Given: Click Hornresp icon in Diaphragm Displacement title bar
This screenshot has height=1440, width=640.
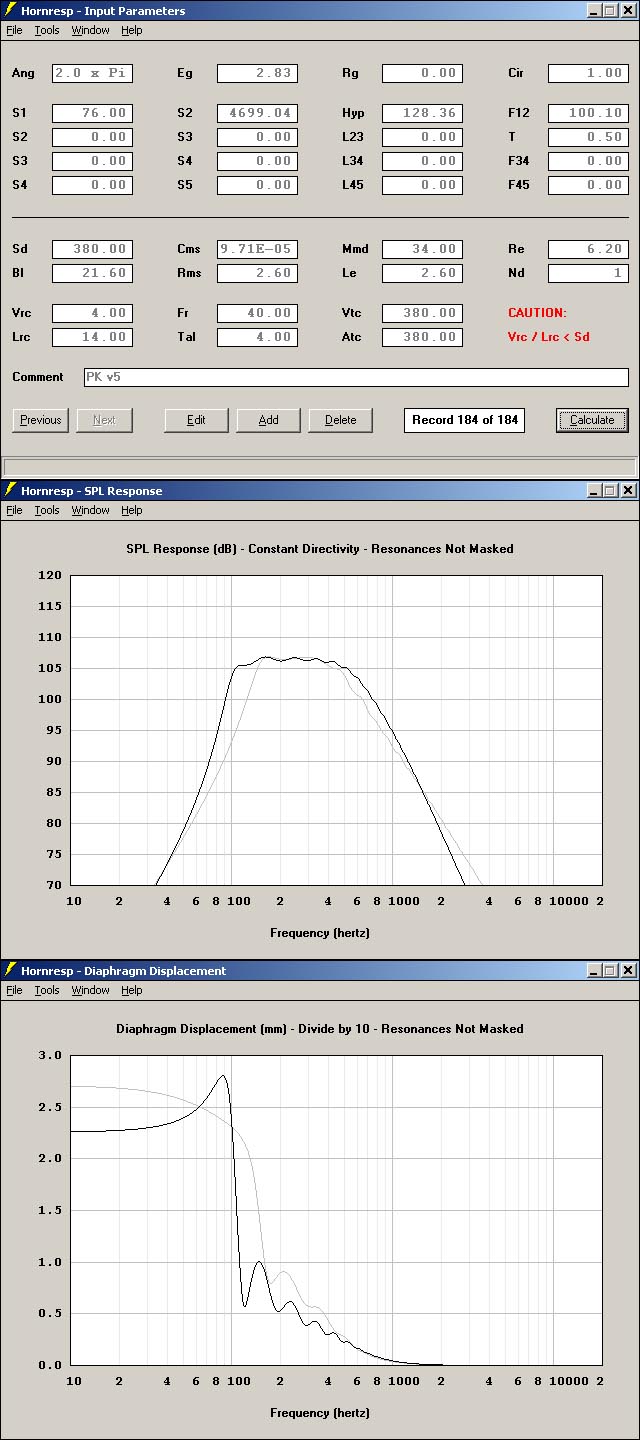Looking at the screenshot, I should point(11,970).
